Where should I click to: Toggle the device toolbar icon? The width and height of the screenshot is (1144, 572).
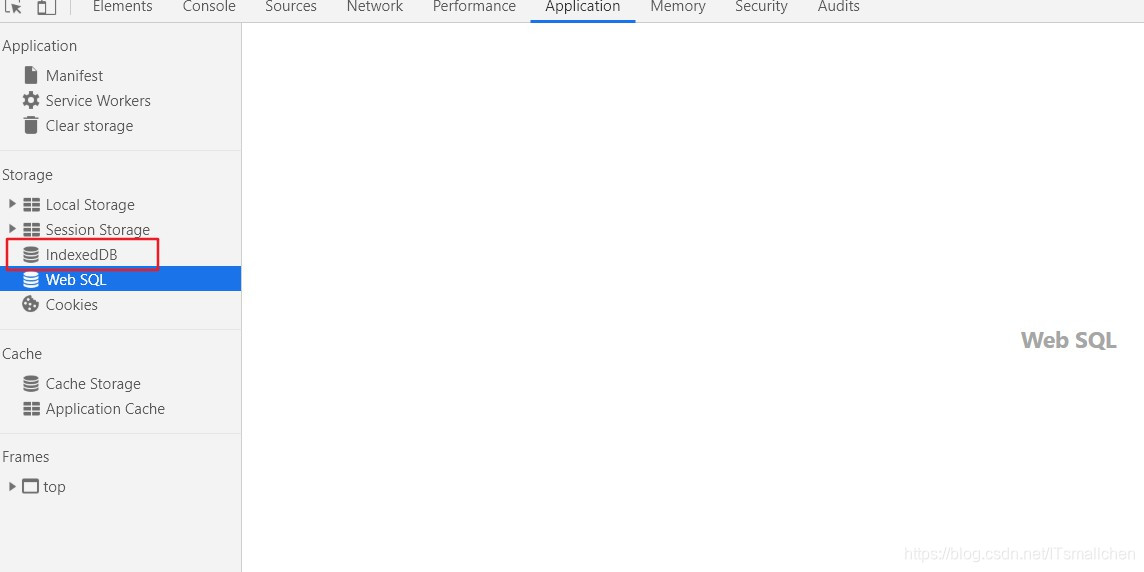[x=46, y=7]
